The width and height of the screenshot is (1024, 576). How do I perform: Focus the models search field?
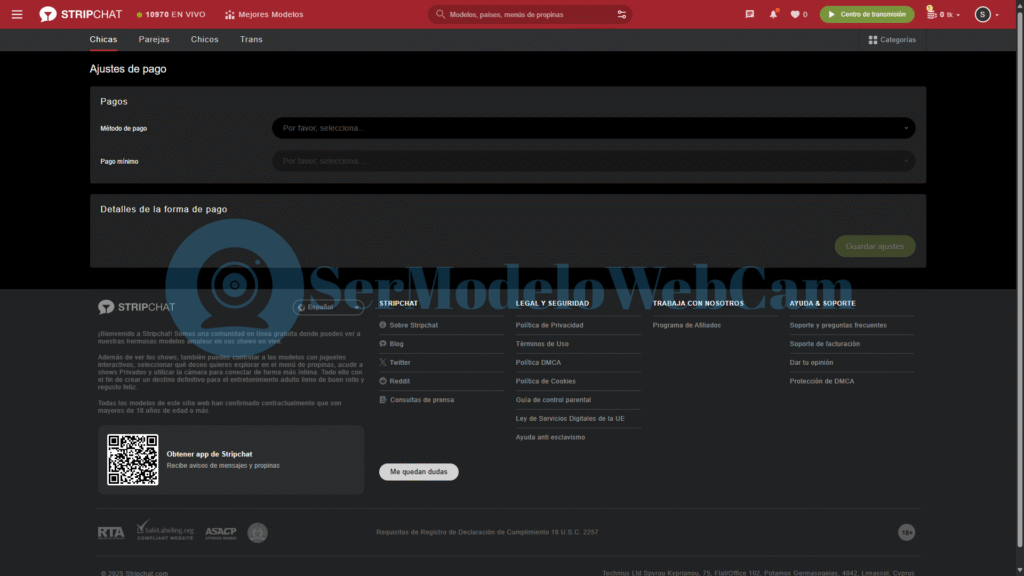(530, 14)
